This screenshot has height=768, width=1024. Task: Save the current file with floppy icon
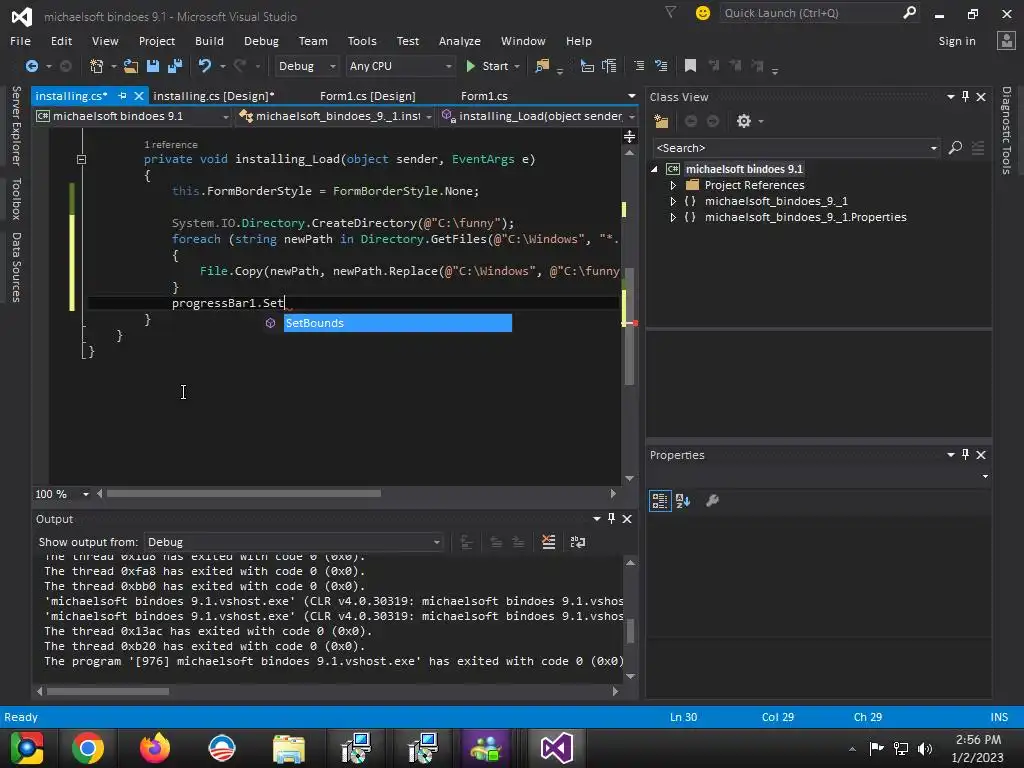tap(153, 66)
